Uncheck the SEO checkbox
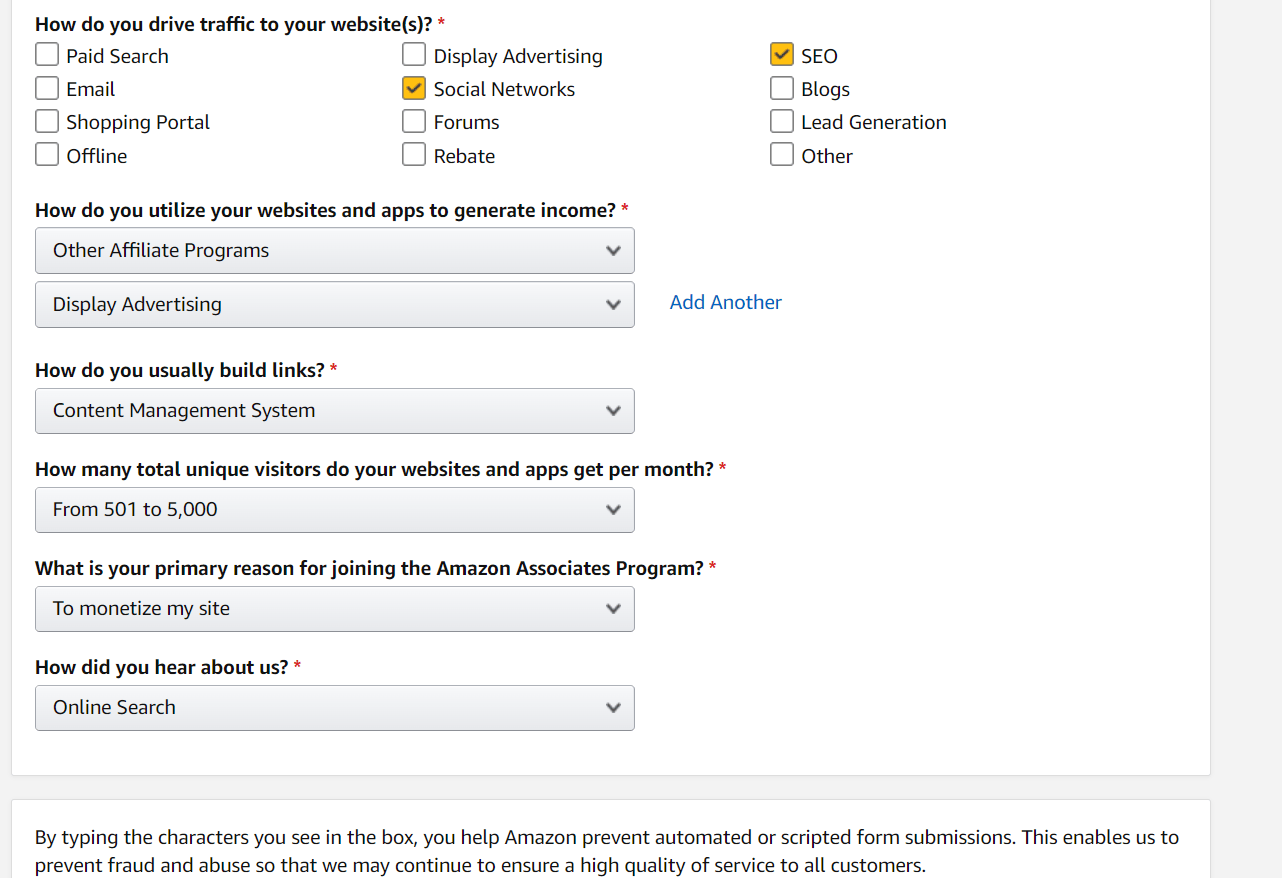 782,55
